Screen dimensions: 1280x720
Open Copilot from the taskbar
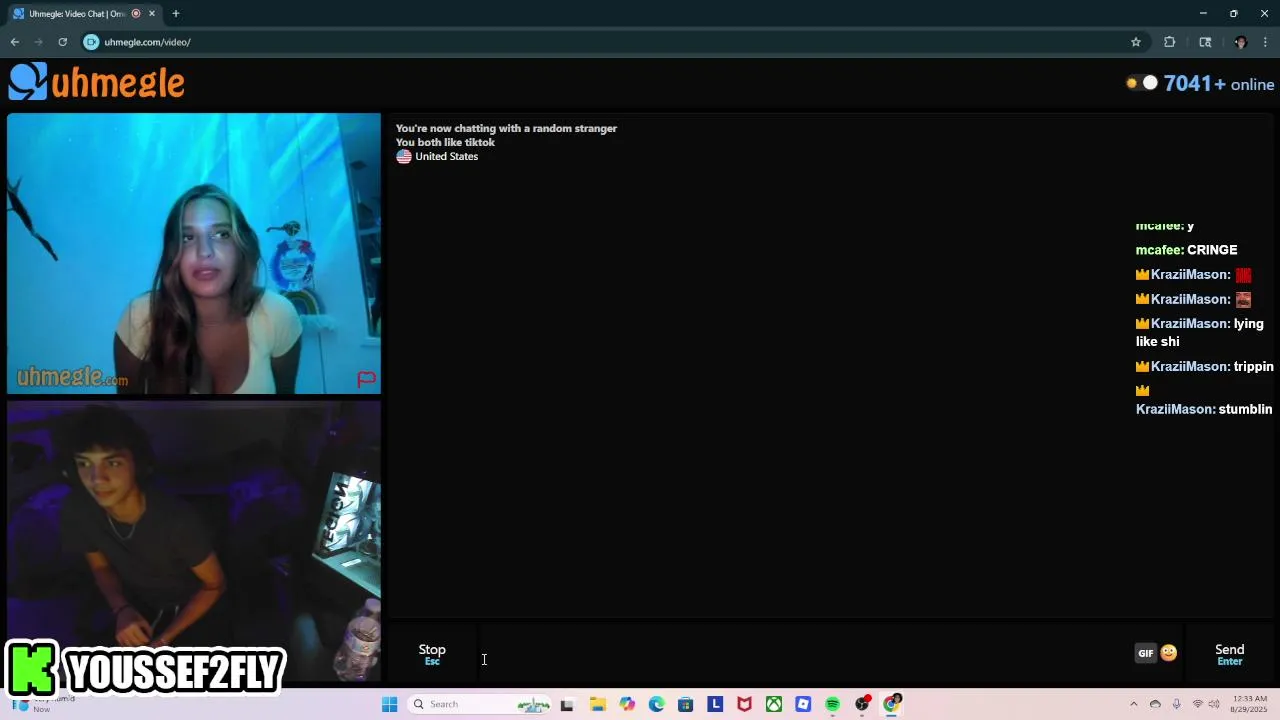[627, 704]
